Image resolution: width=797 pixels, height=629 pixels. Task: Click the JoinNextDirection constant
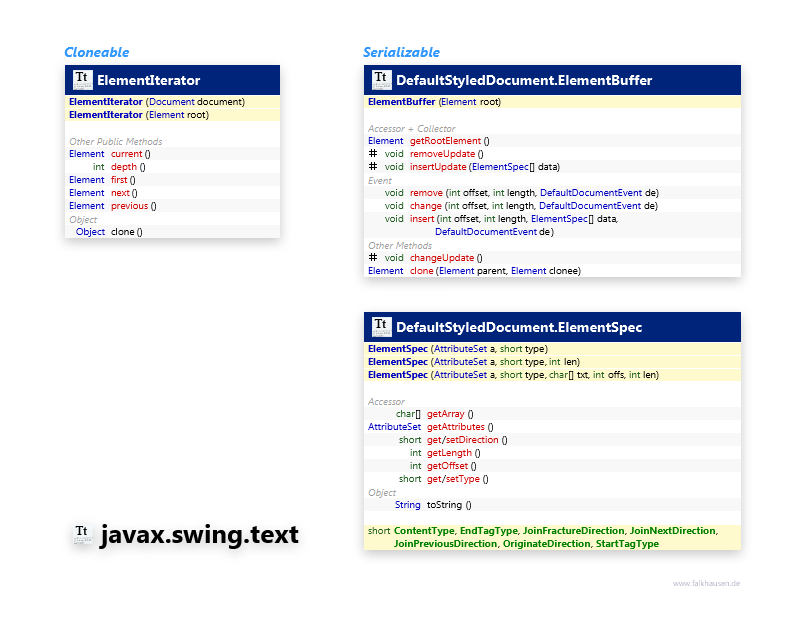click(x=673, y=530)
